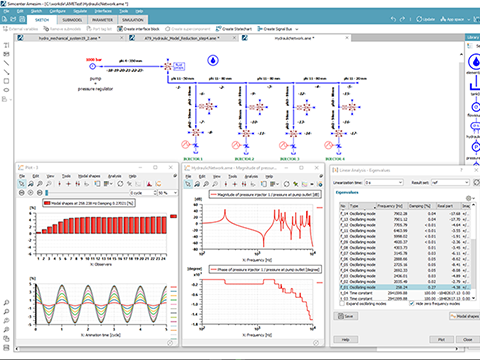Click the Phase of pressure legend label
480x360 pixels.
coord(265,269)
